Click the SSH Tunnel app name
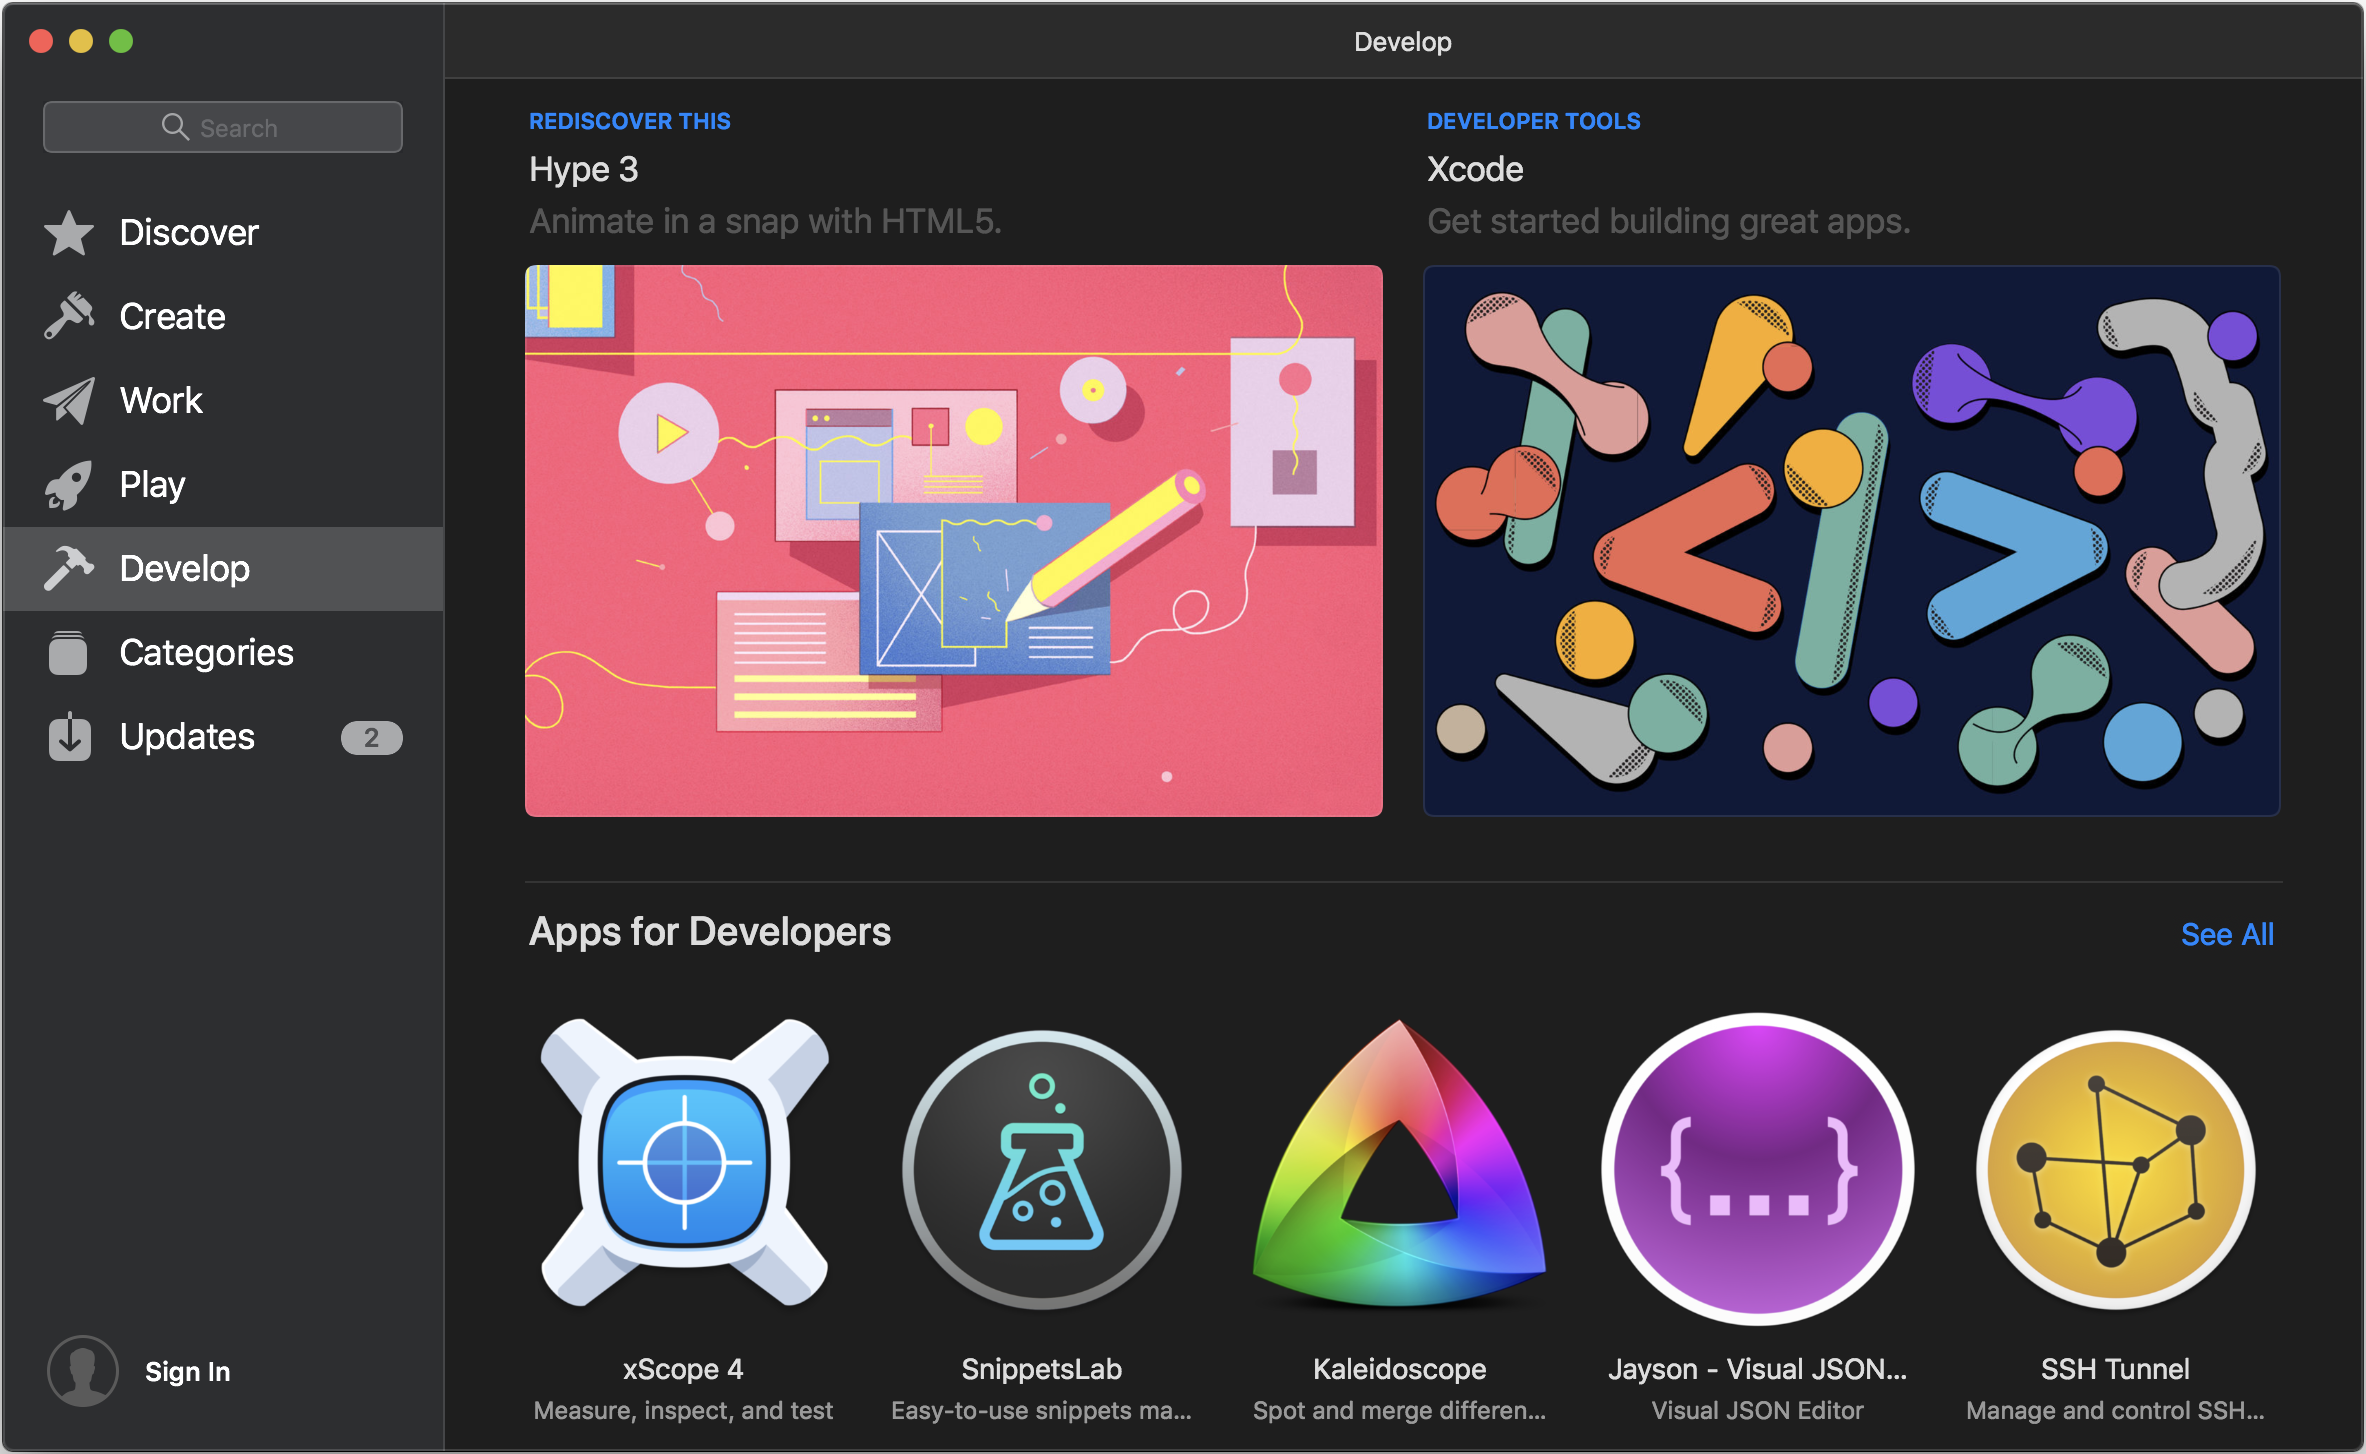This screenshot has width=2366, height=1454. tap(2116, 1369)
